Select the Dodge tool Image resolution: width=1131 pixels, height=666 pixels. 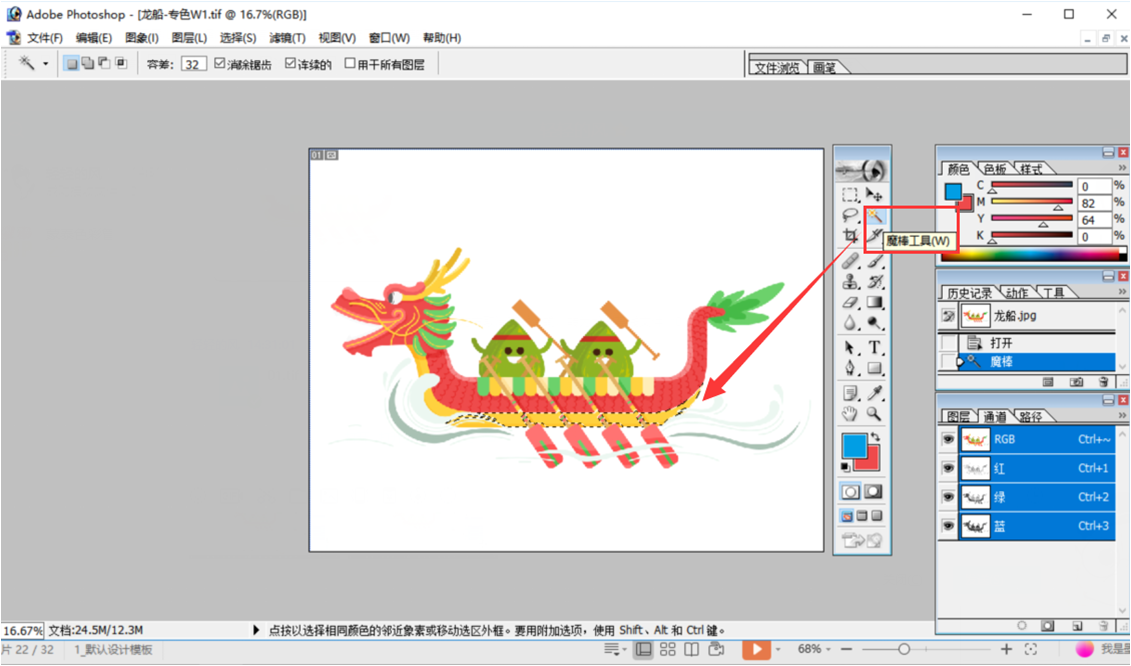tap(874, 323)
